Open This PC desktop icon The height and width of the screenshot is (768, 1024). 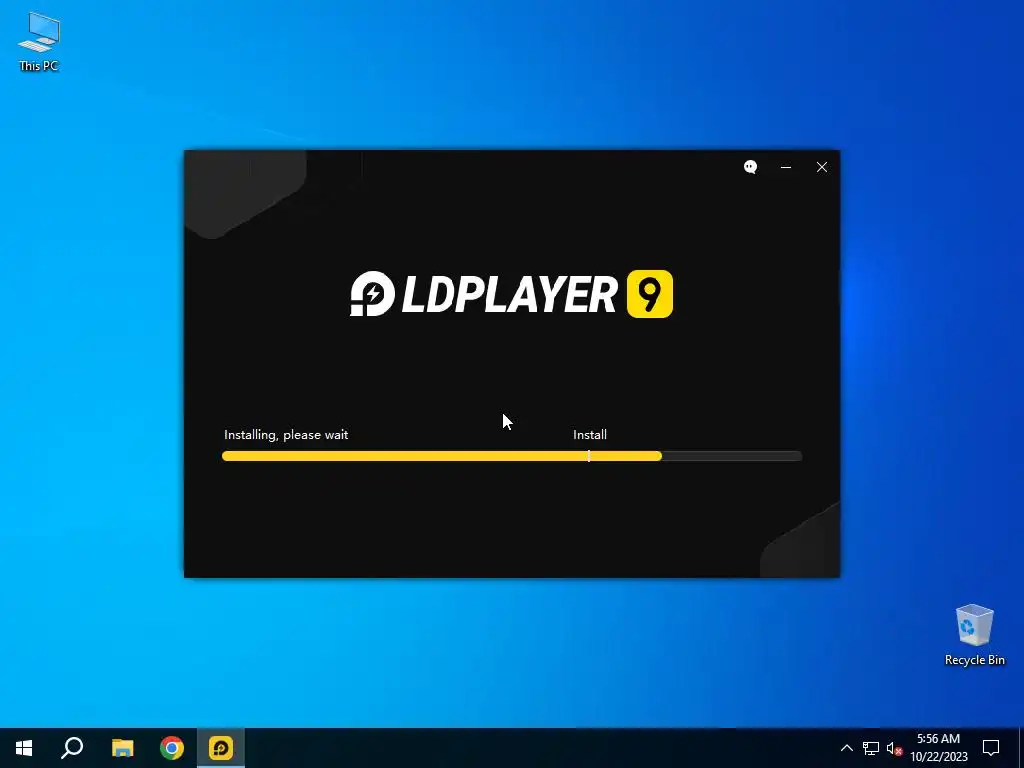coord(39,42)
